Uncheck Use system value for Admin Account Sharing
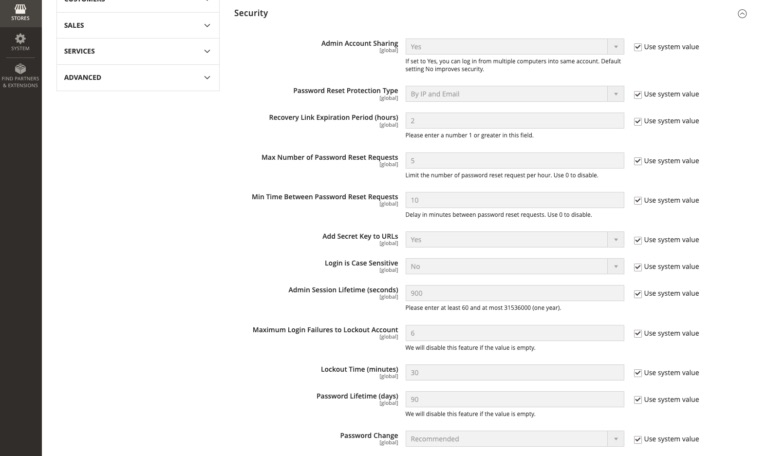 [638, 46]
